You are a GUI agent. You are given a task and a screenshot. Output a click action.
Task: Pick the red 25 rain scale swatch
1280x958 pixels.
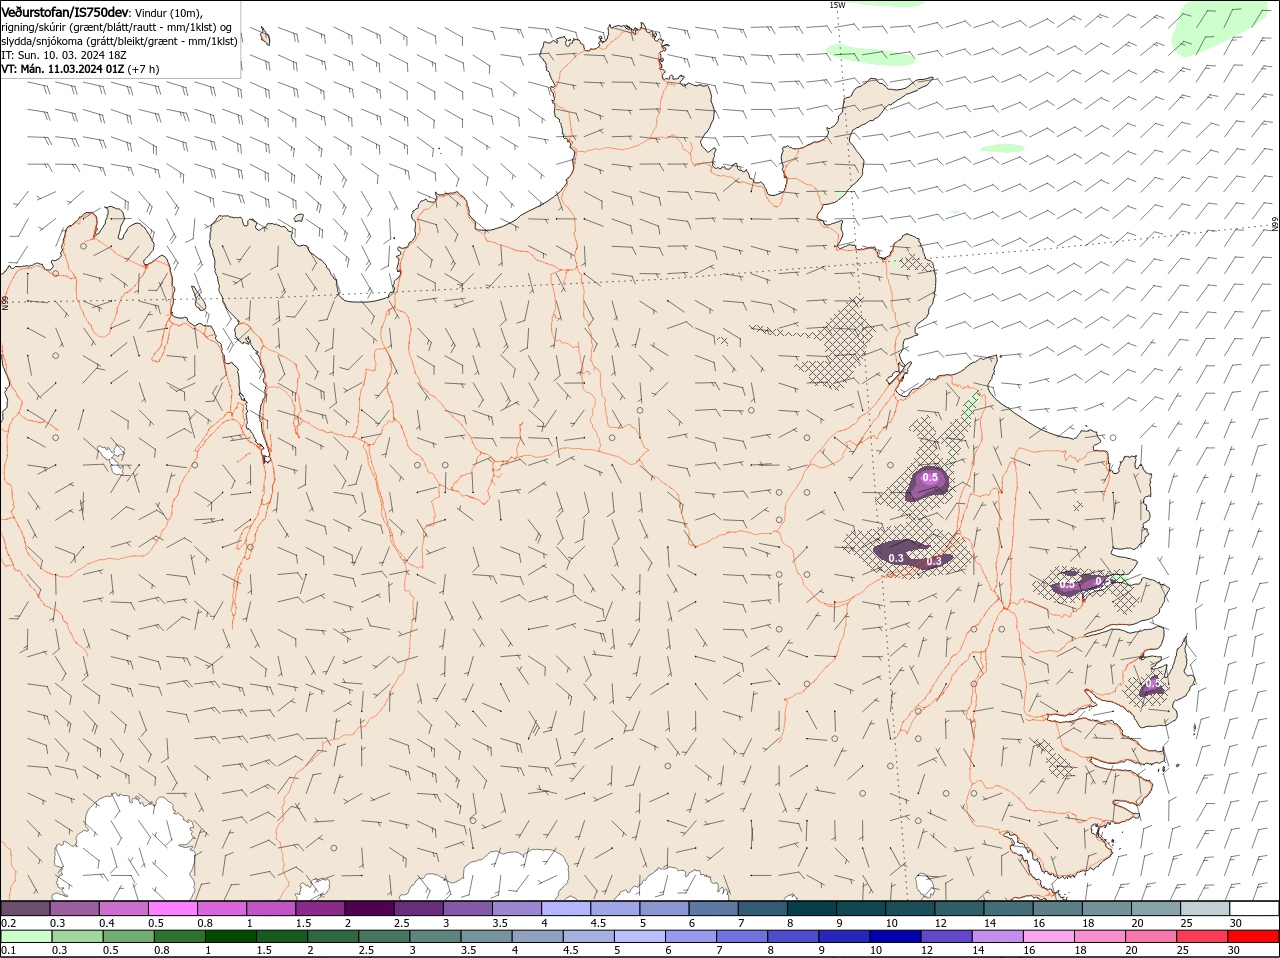pyautogui.click(x=1200, y=937)
